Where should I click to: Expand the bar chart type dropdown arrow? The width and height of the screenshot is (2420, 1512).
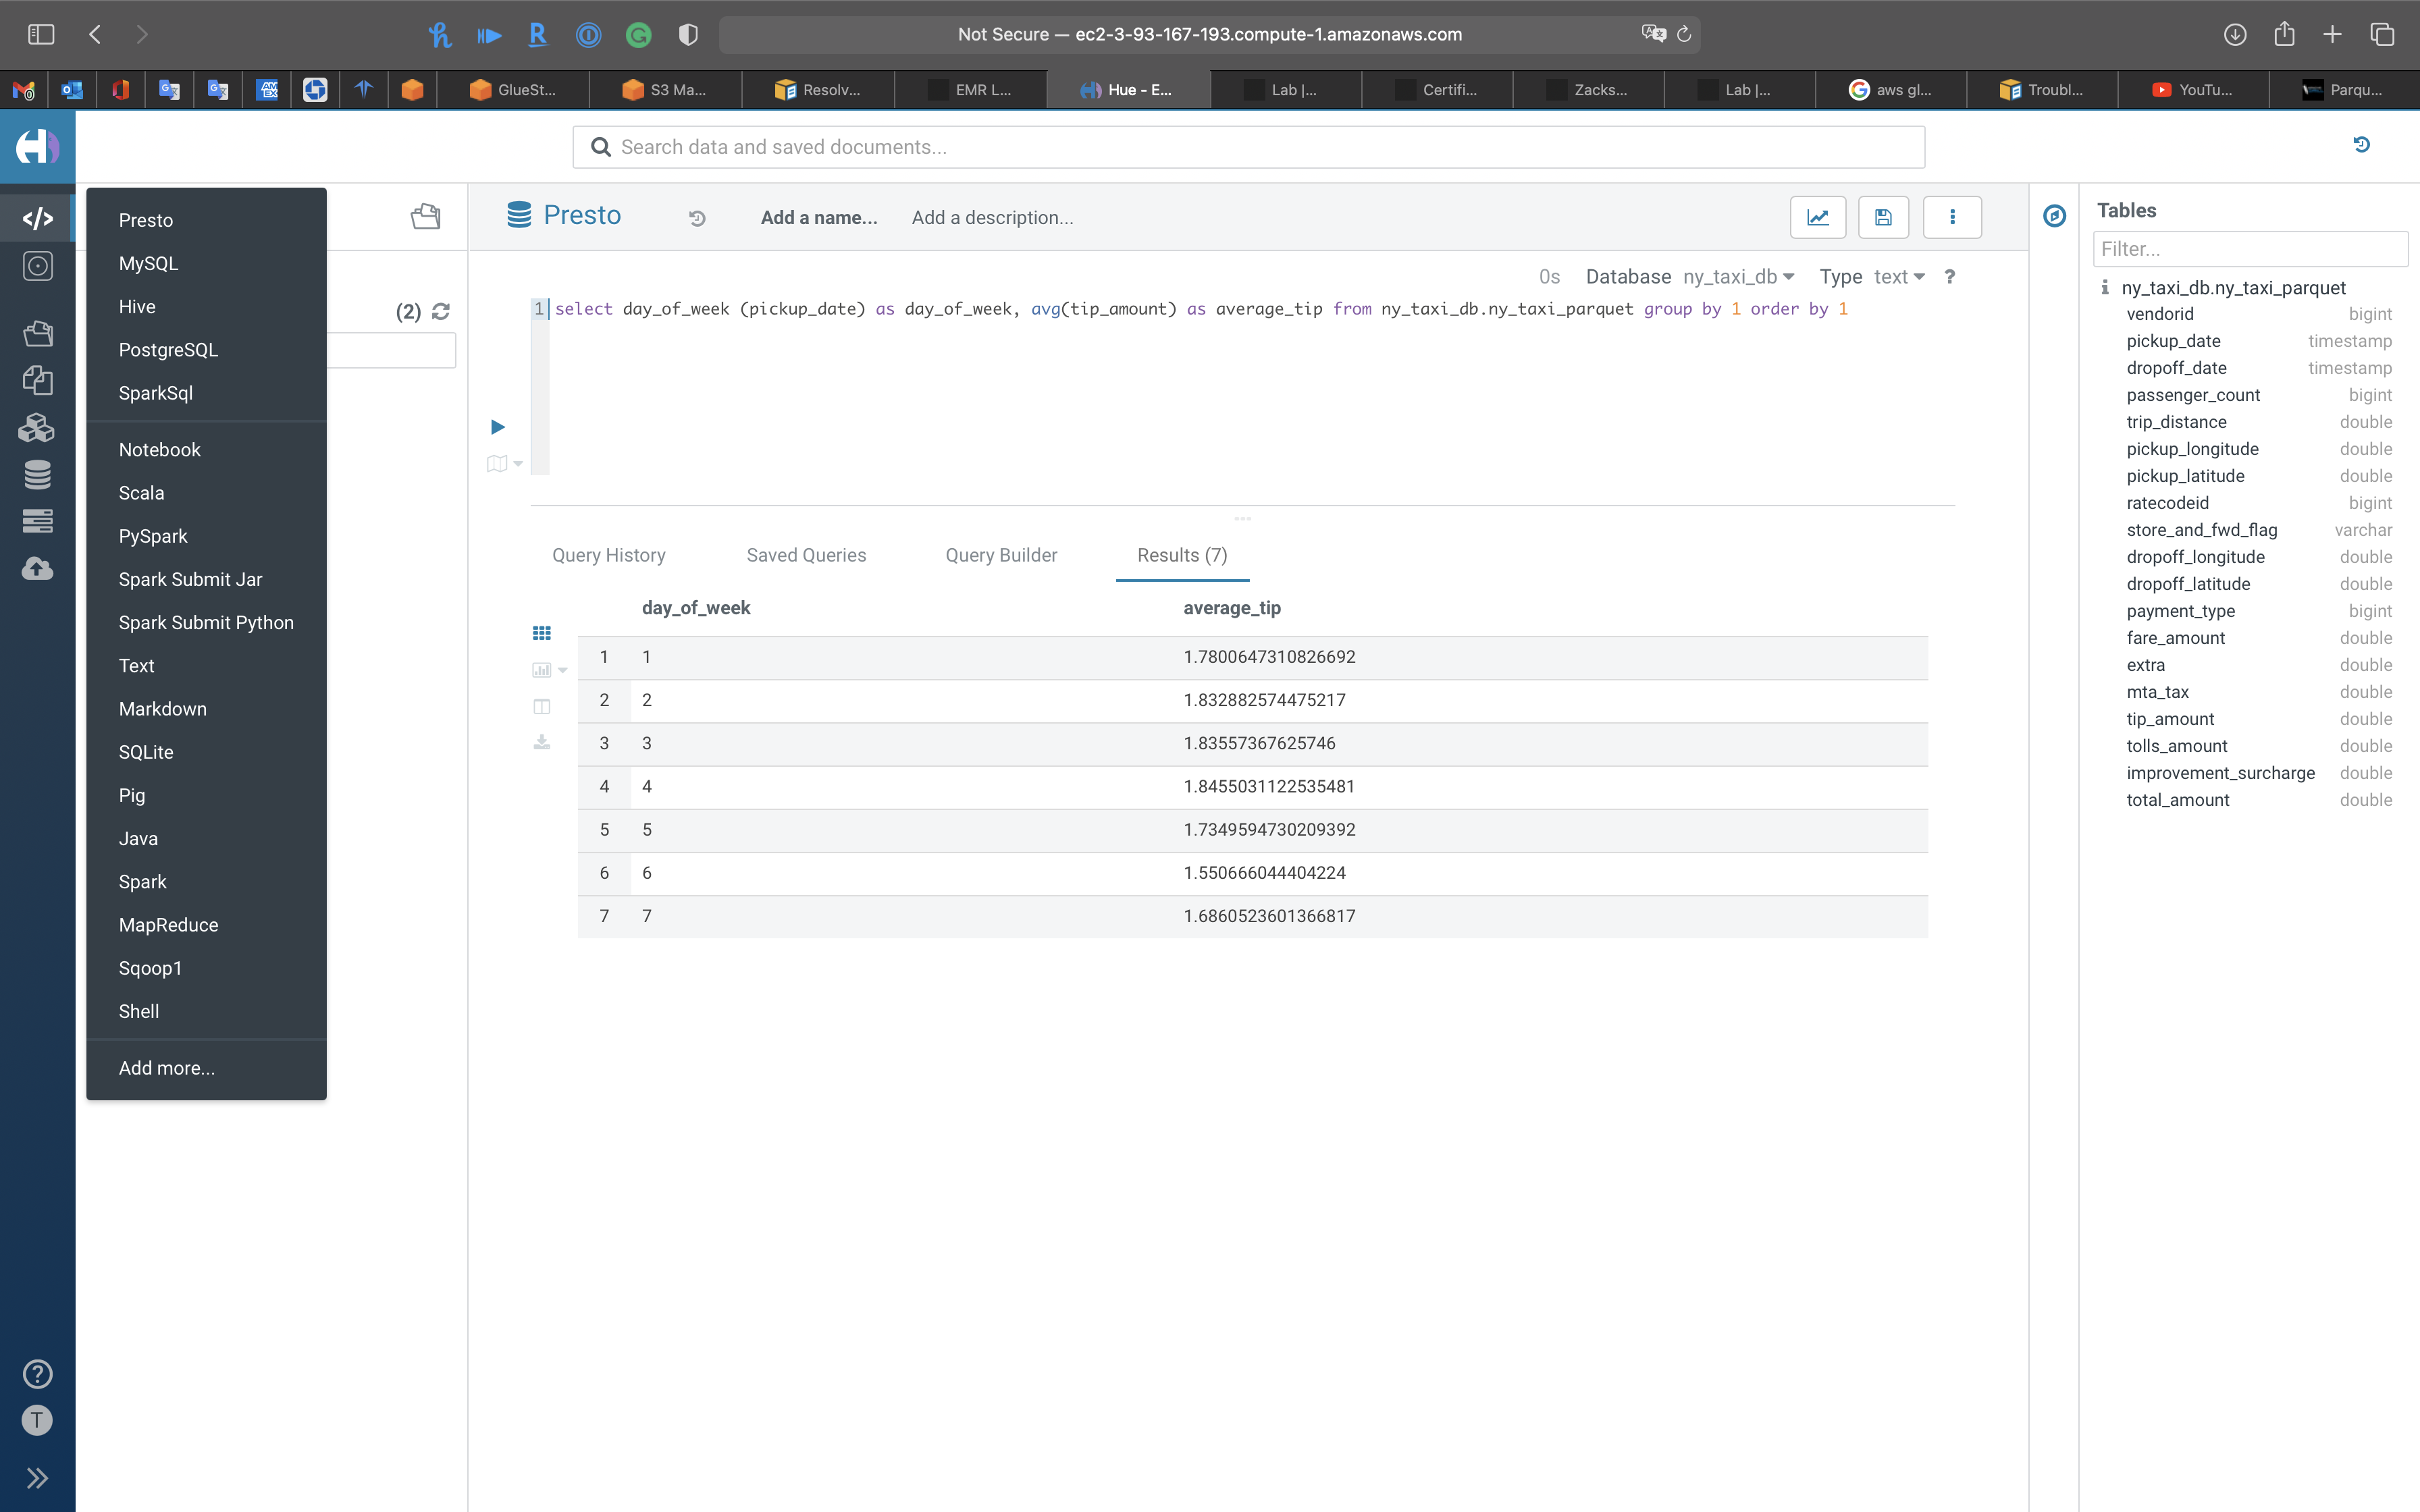click(563, 670)
